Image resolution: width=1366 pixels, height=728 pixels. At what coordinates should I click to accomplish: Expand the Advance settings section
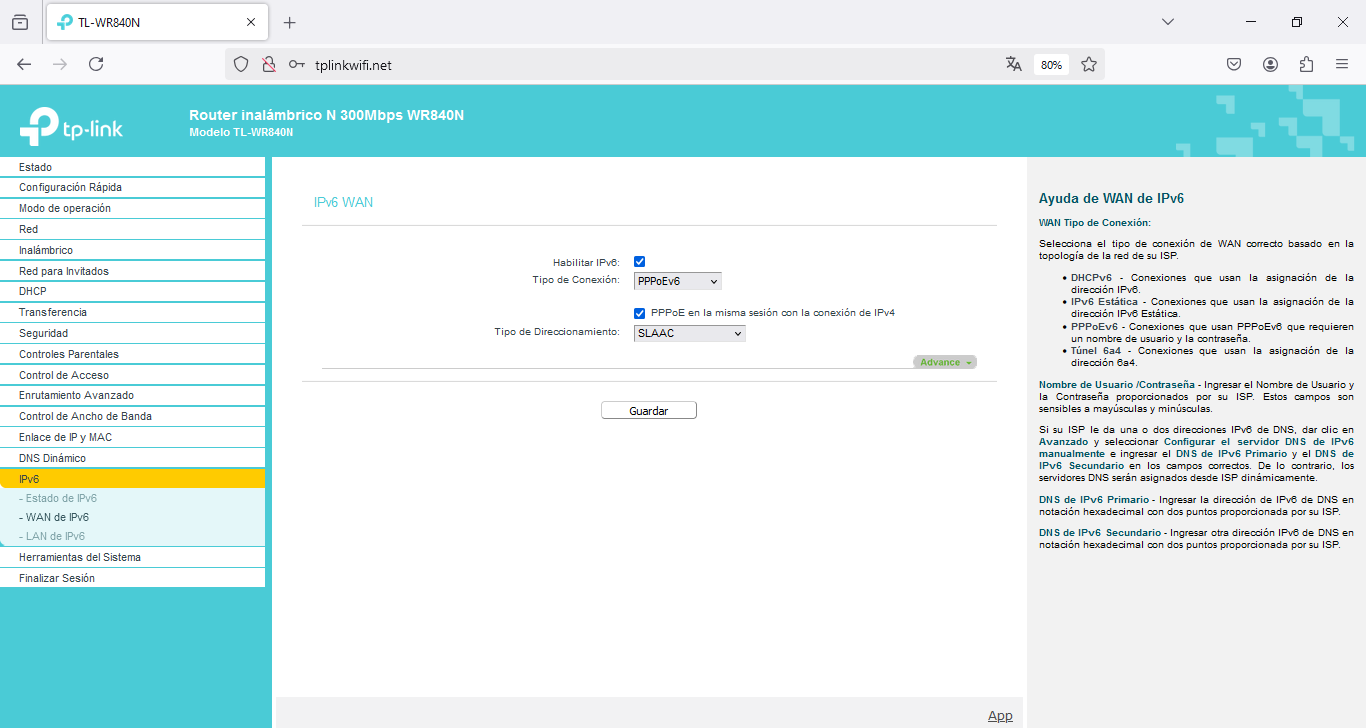pos(944,362)
